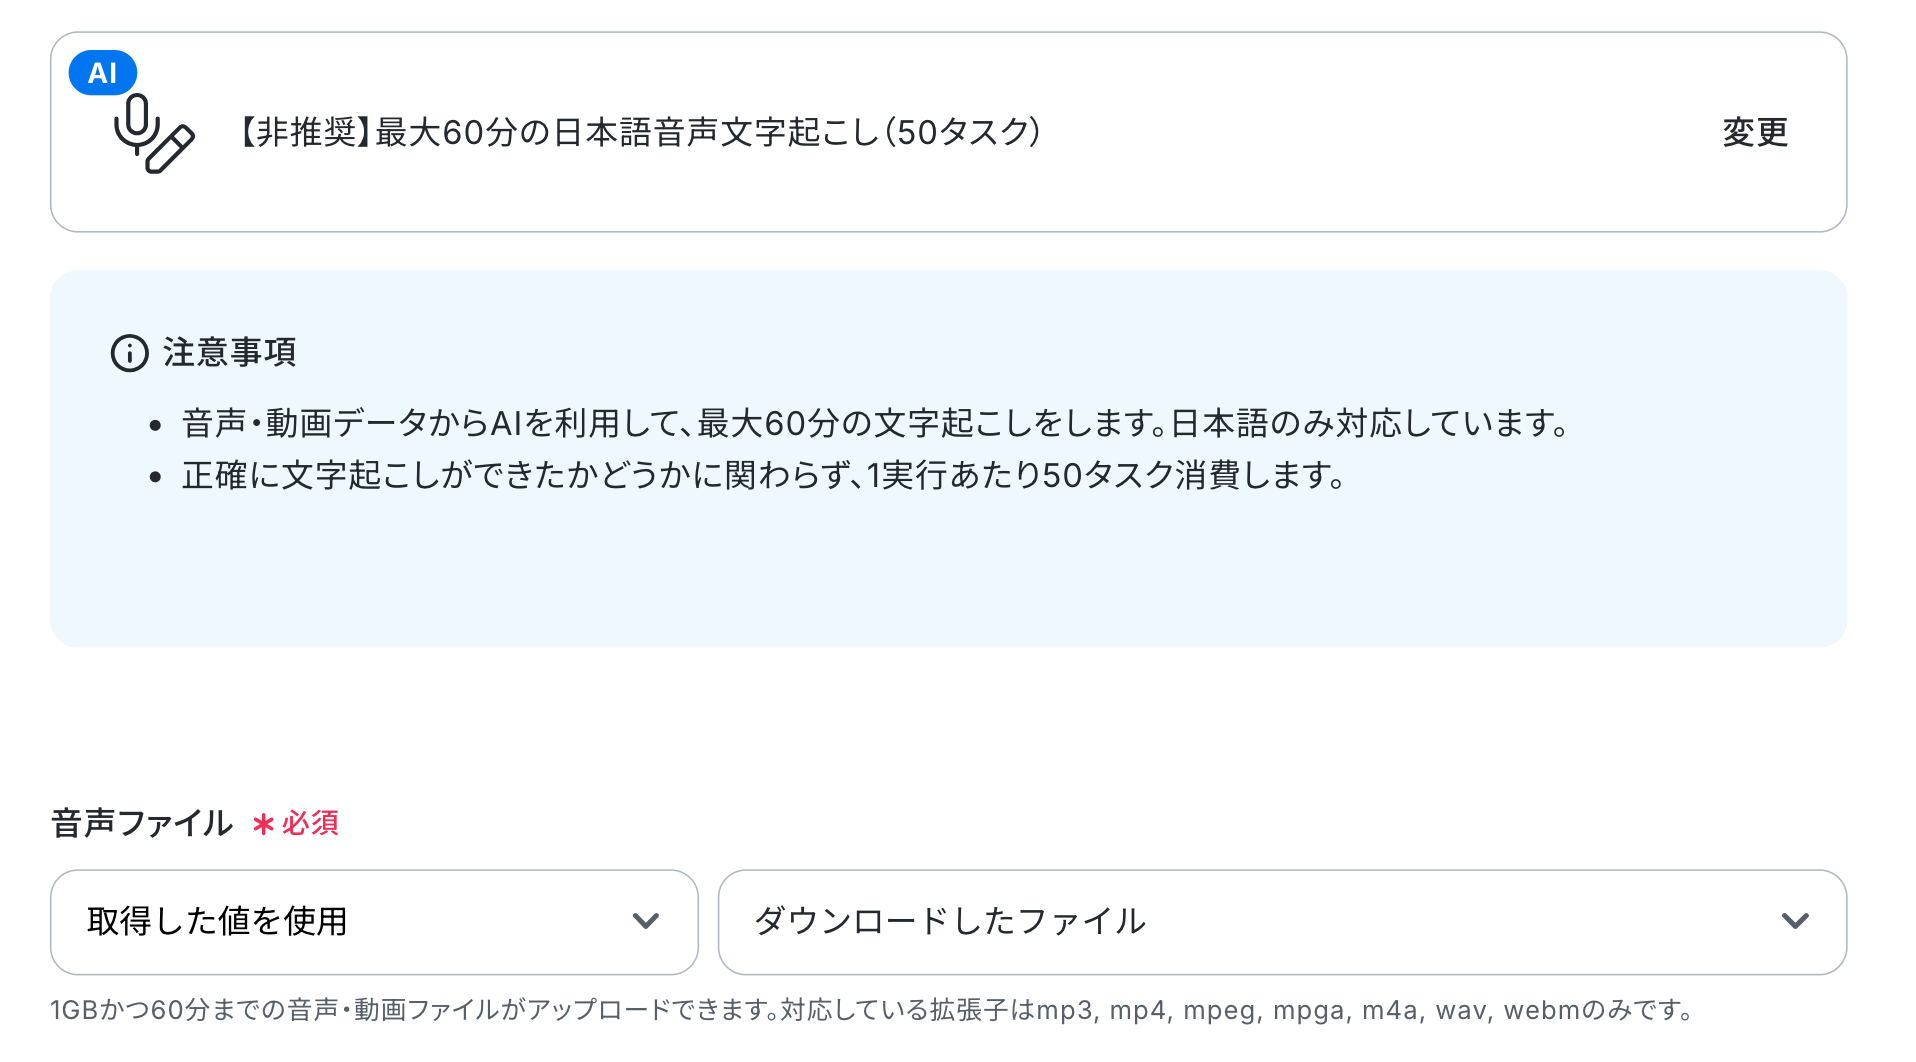The image size is (1916, 1062).
Task: Click the notice line about 50タスク消費
Action: (764, 475)
